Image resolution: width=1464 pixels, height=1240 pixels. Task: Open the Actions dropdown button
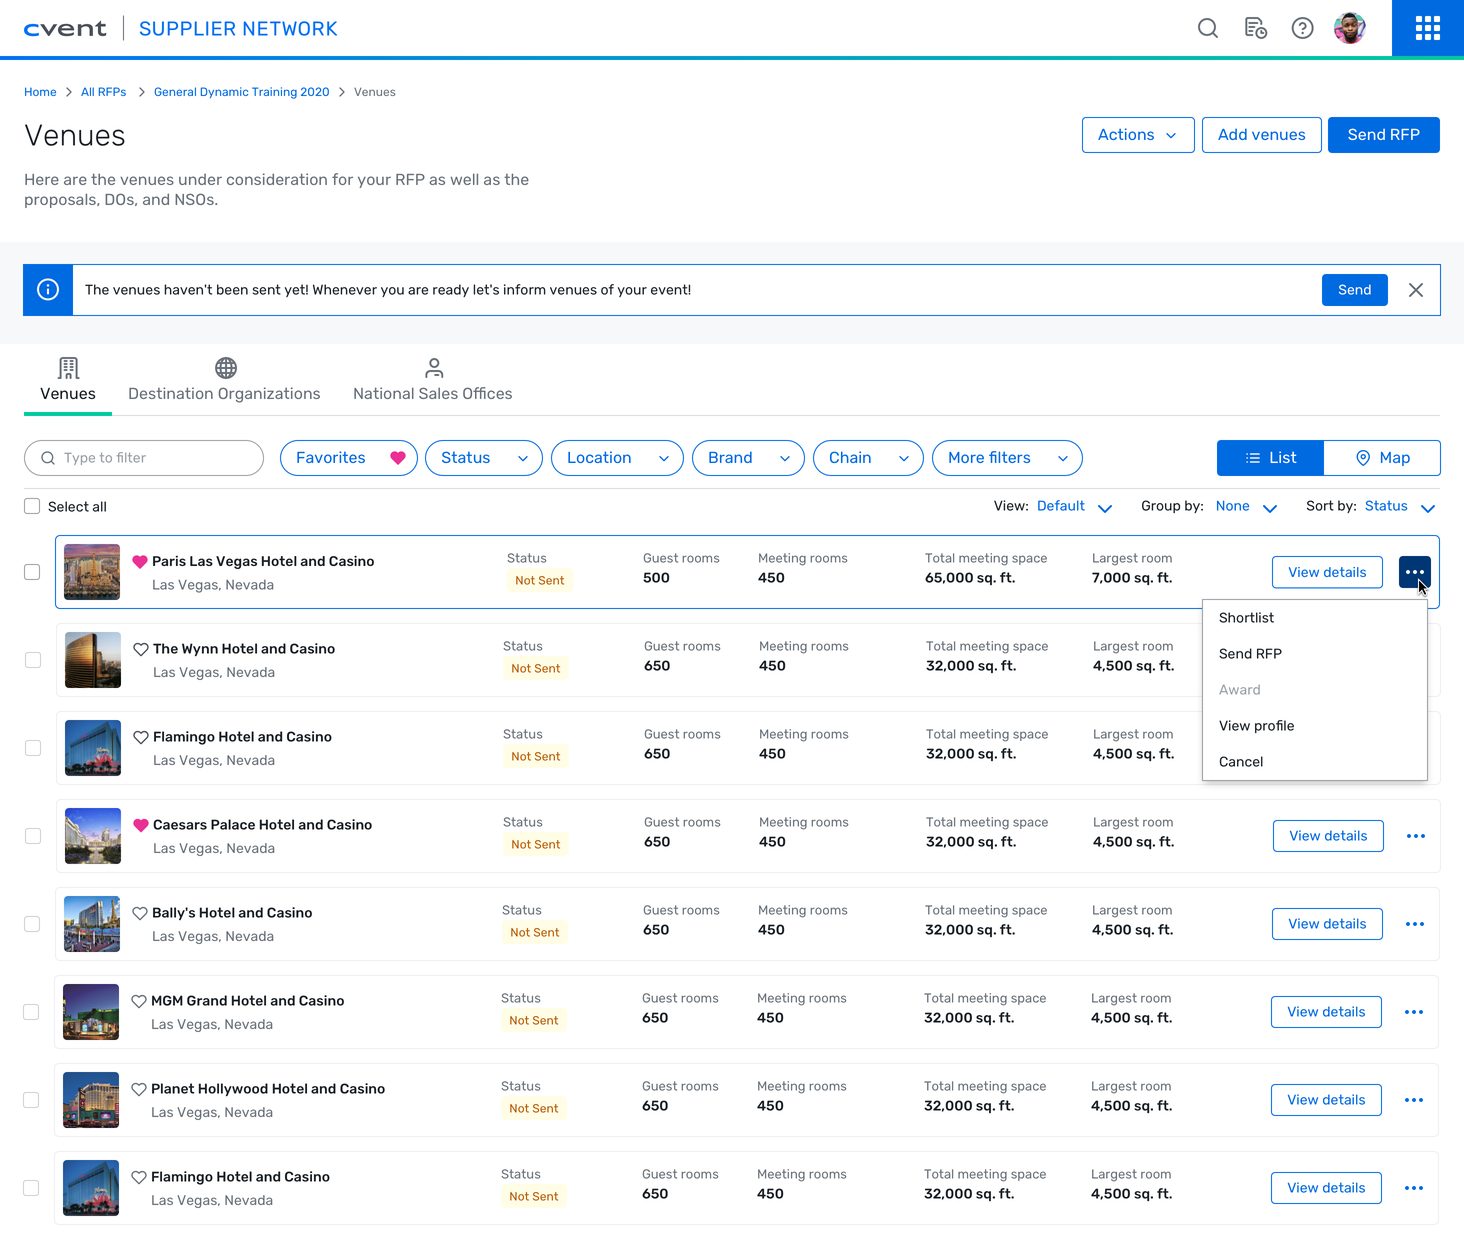(1138, 135)
